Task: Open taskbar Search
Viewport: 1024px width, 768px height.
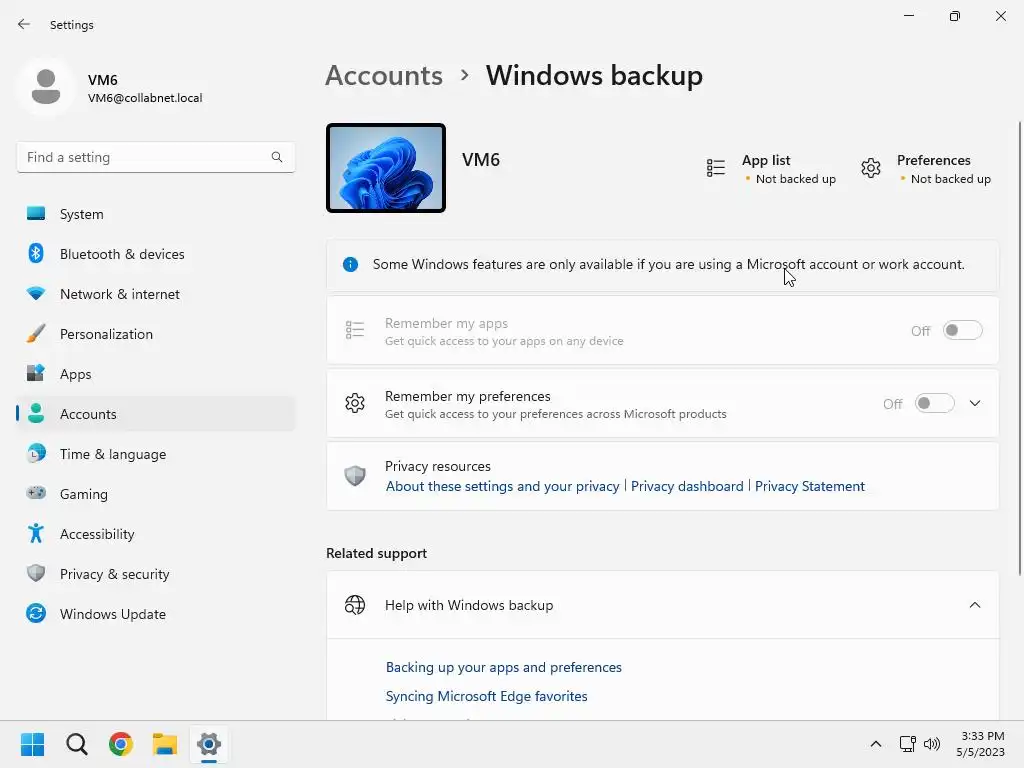Action: [x=76, y=744]
